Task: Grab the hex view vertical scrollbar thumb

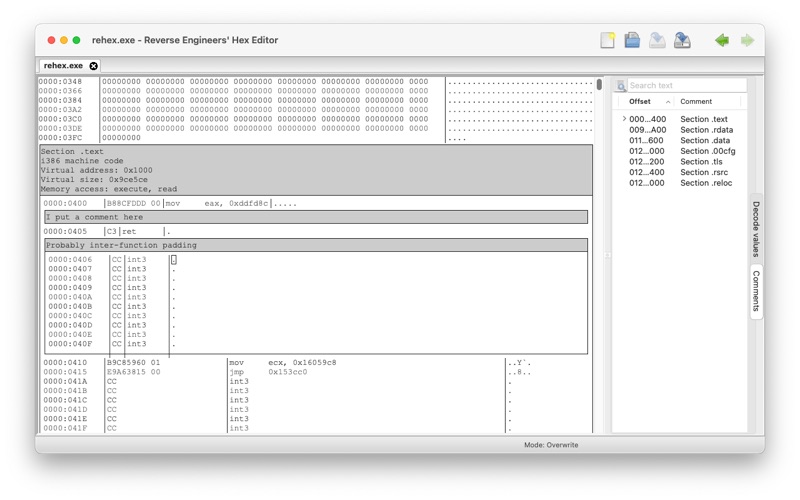Action: pyautogui.click(x=599, y=84)
